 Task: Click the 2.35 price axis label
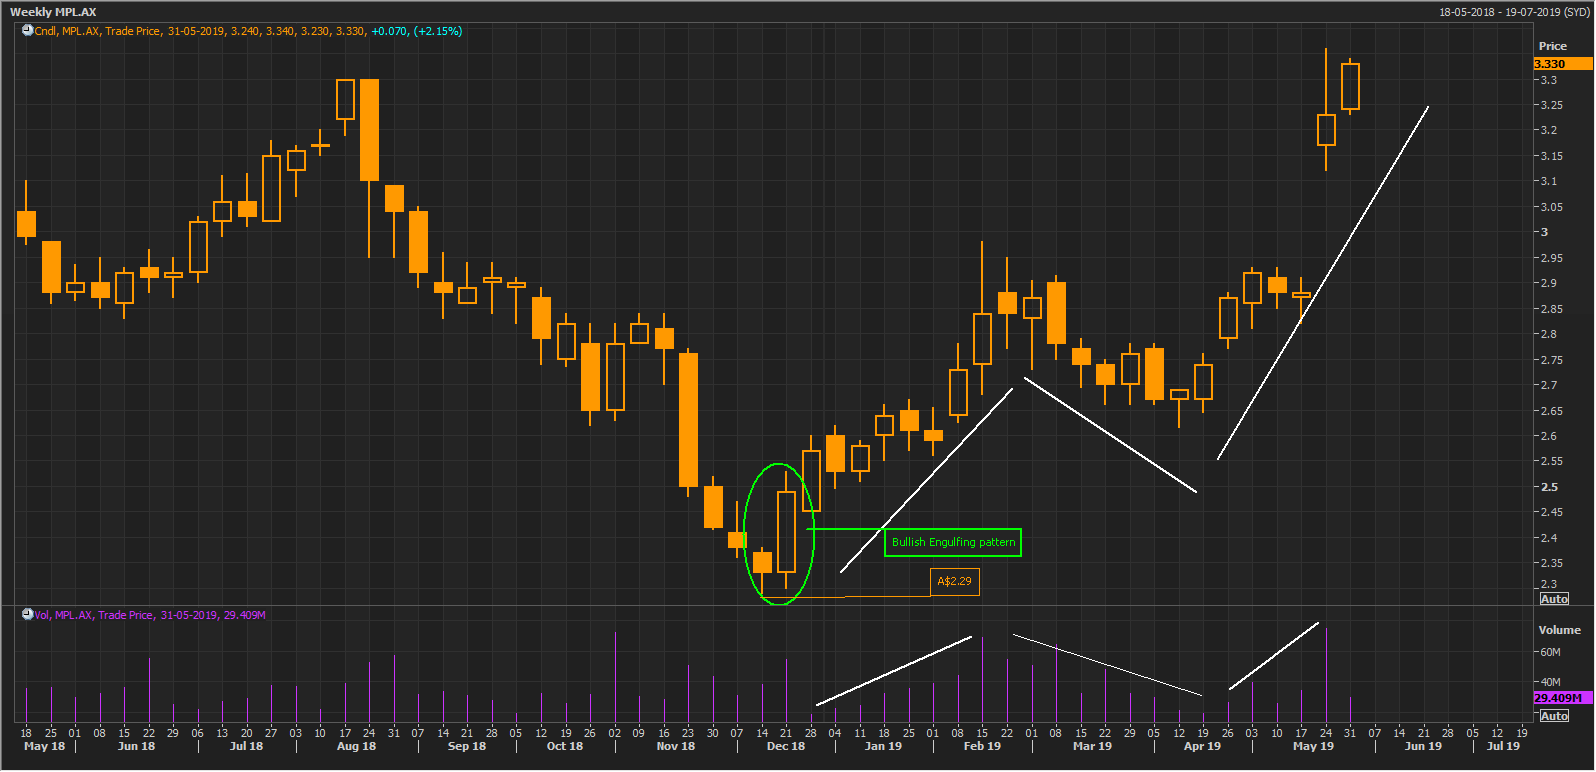1551,563
